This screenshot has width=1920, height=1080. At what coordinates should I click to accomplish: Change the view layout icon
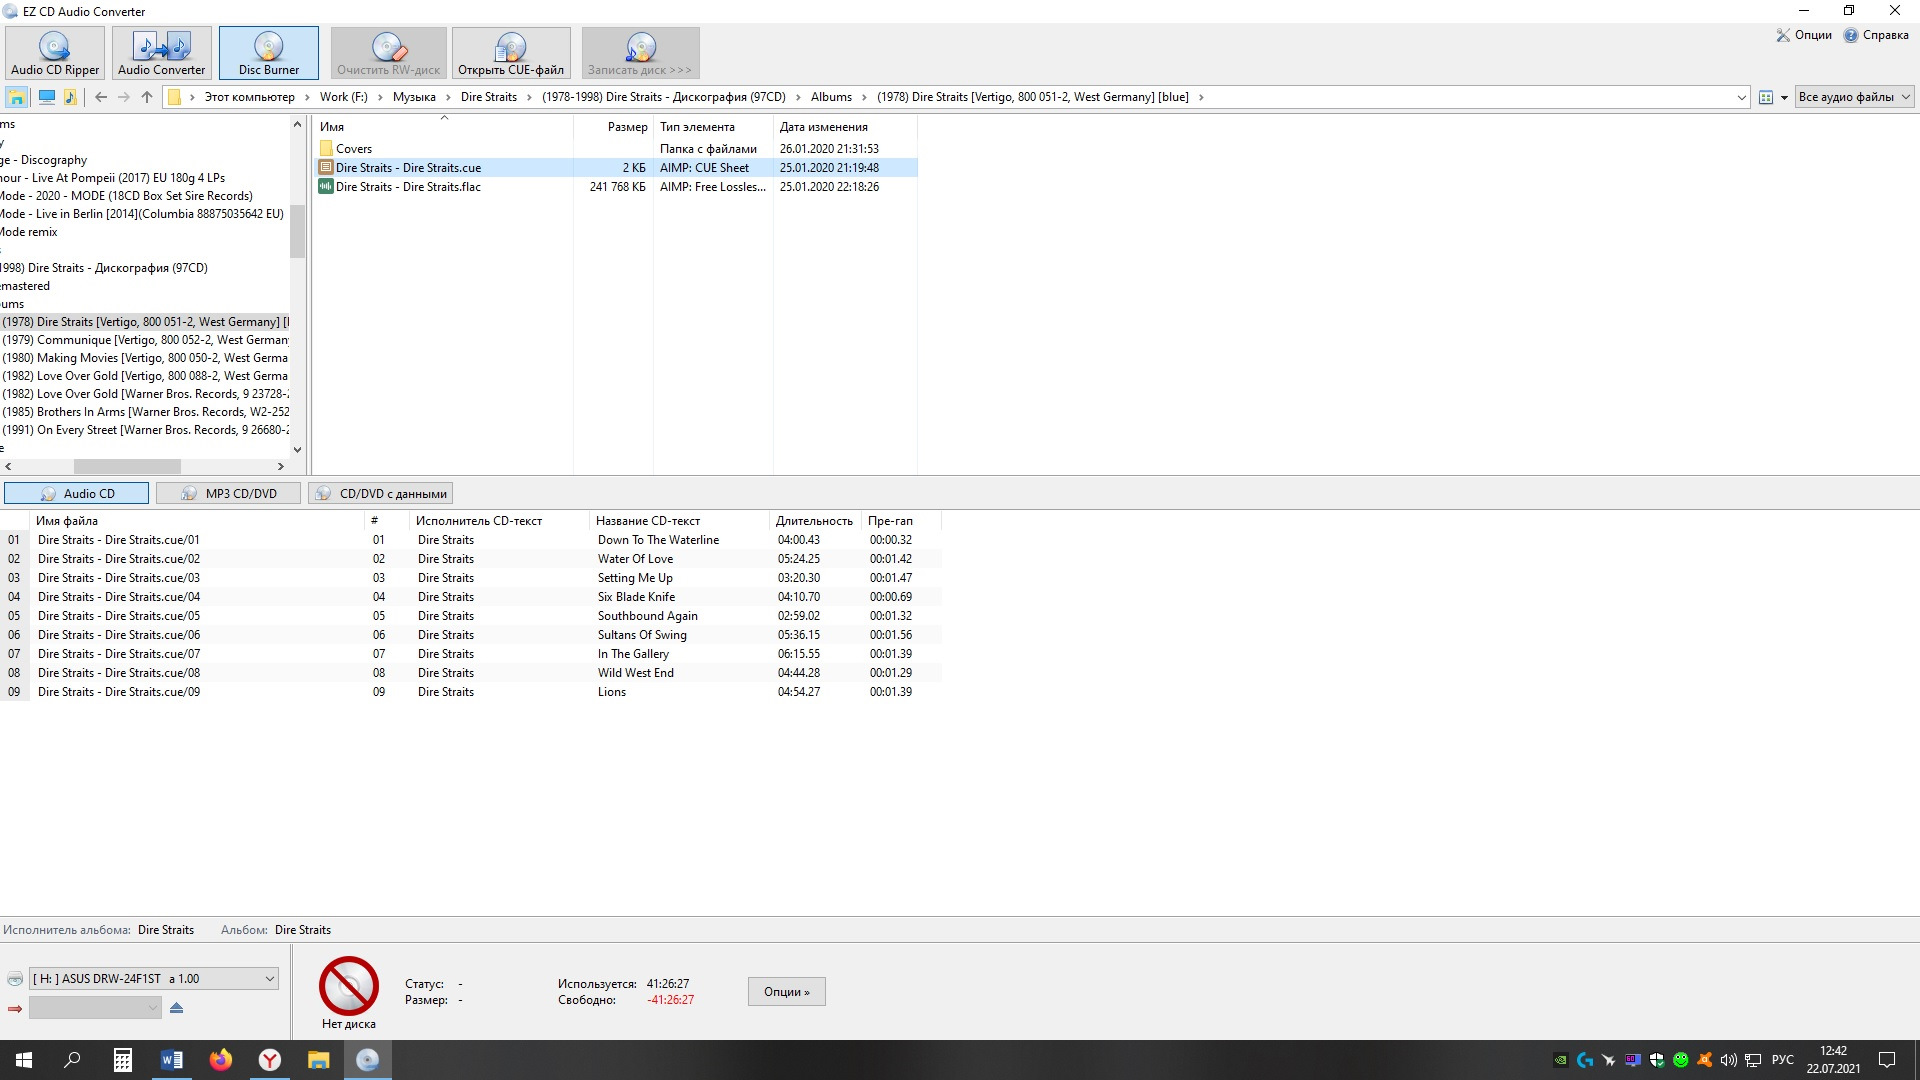[x=1766, y=97]
